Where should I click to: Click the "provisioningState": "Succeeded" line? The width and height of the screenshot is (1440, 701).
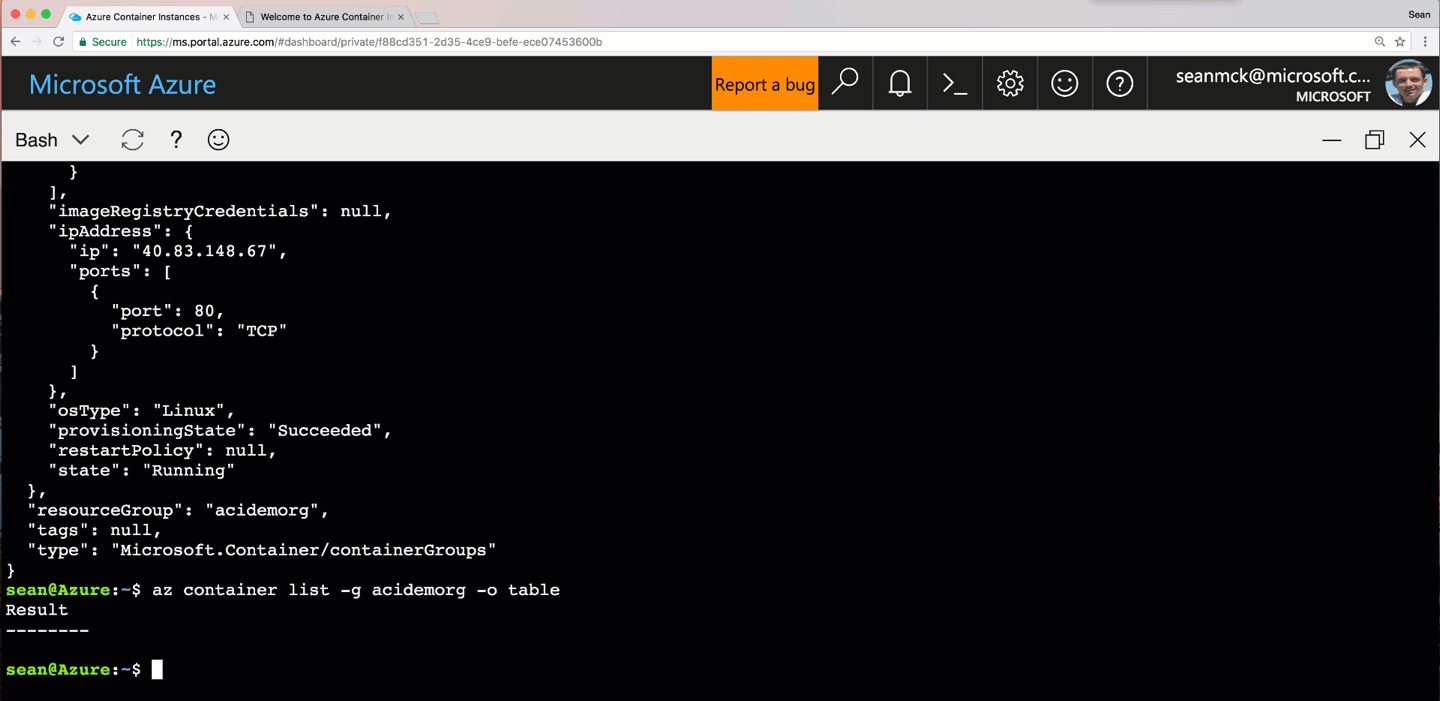pos(220,430)
